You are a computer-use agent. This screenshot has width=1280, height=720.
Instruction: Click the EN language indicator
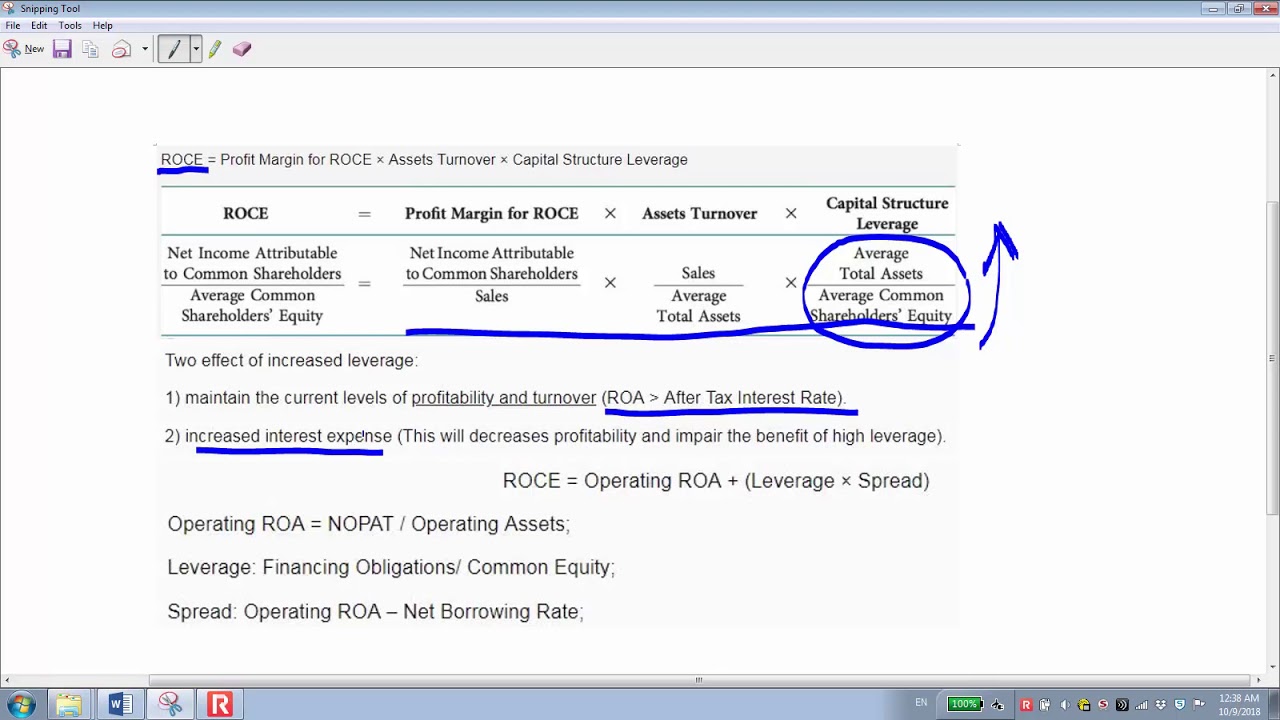(x=921, y=703)
